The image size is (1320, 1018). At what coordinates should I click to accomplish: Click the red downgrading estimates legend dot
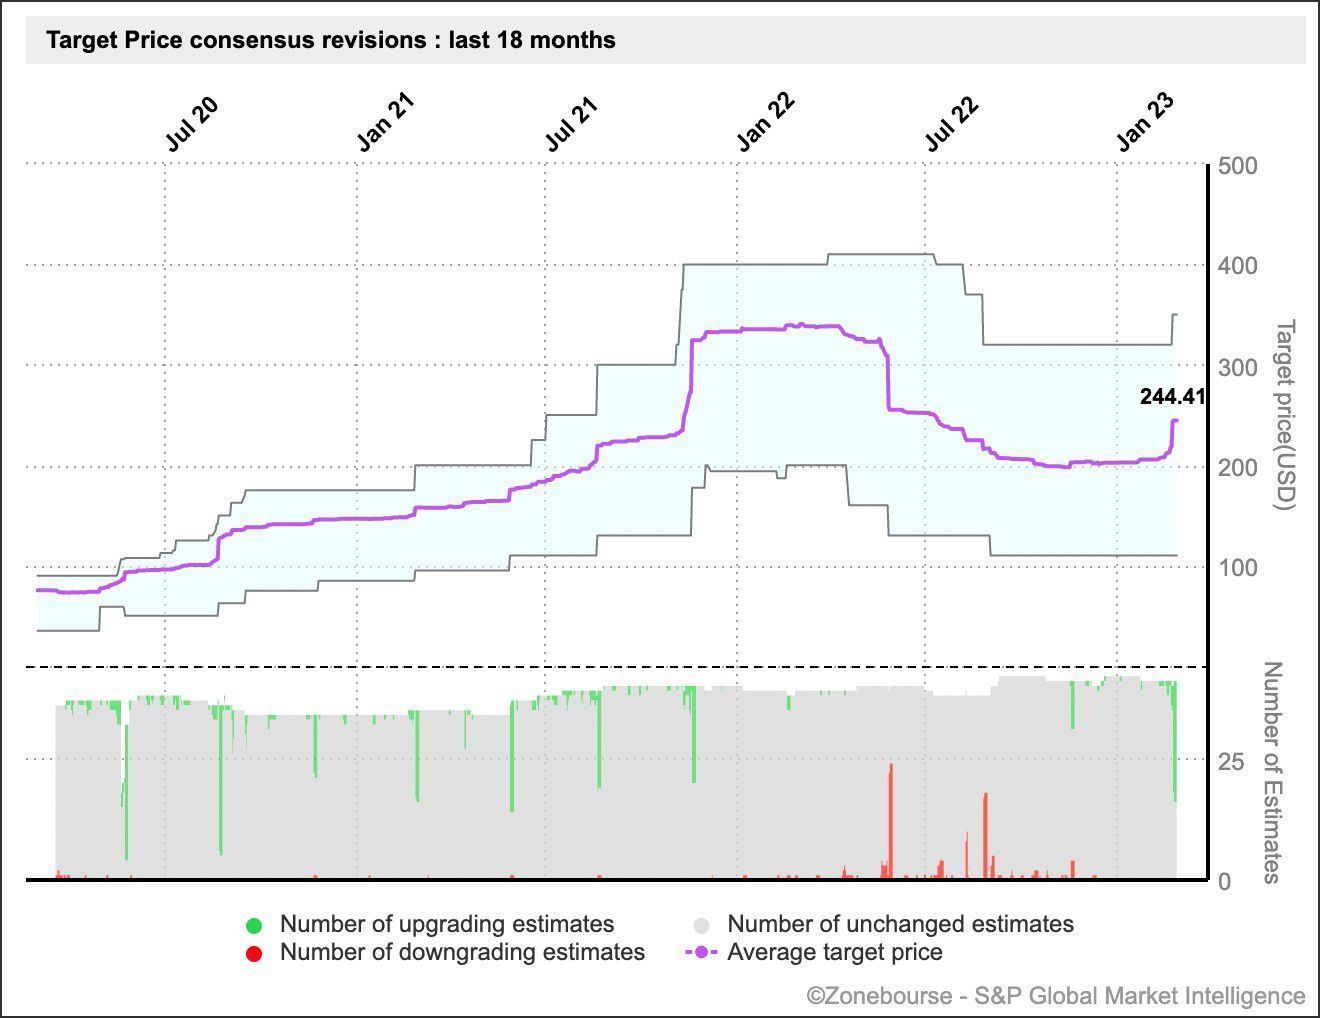pos(254,953)
